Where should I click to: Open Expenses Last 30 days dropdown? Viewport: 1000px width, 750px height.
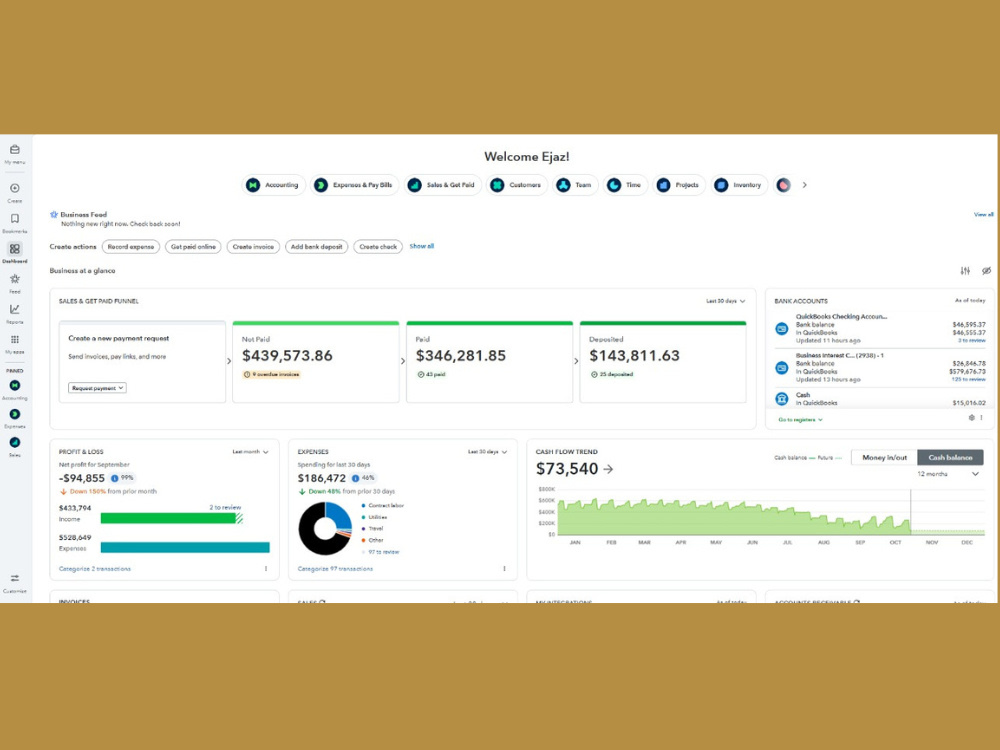pos(487,452)
